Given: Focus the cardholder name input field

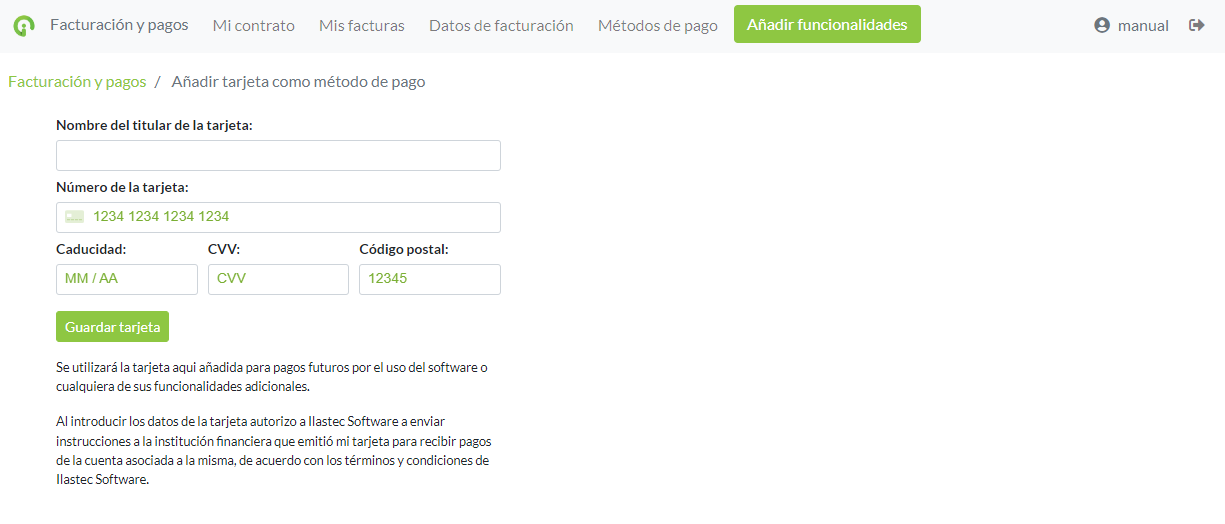Looking at the screenshot, I should [278, 156].
